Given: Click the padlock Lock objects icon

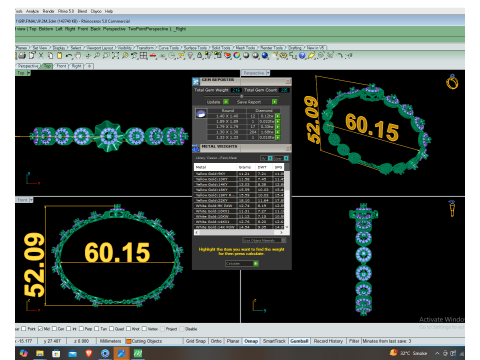Looking at the screenshot, I should [199, 56].
